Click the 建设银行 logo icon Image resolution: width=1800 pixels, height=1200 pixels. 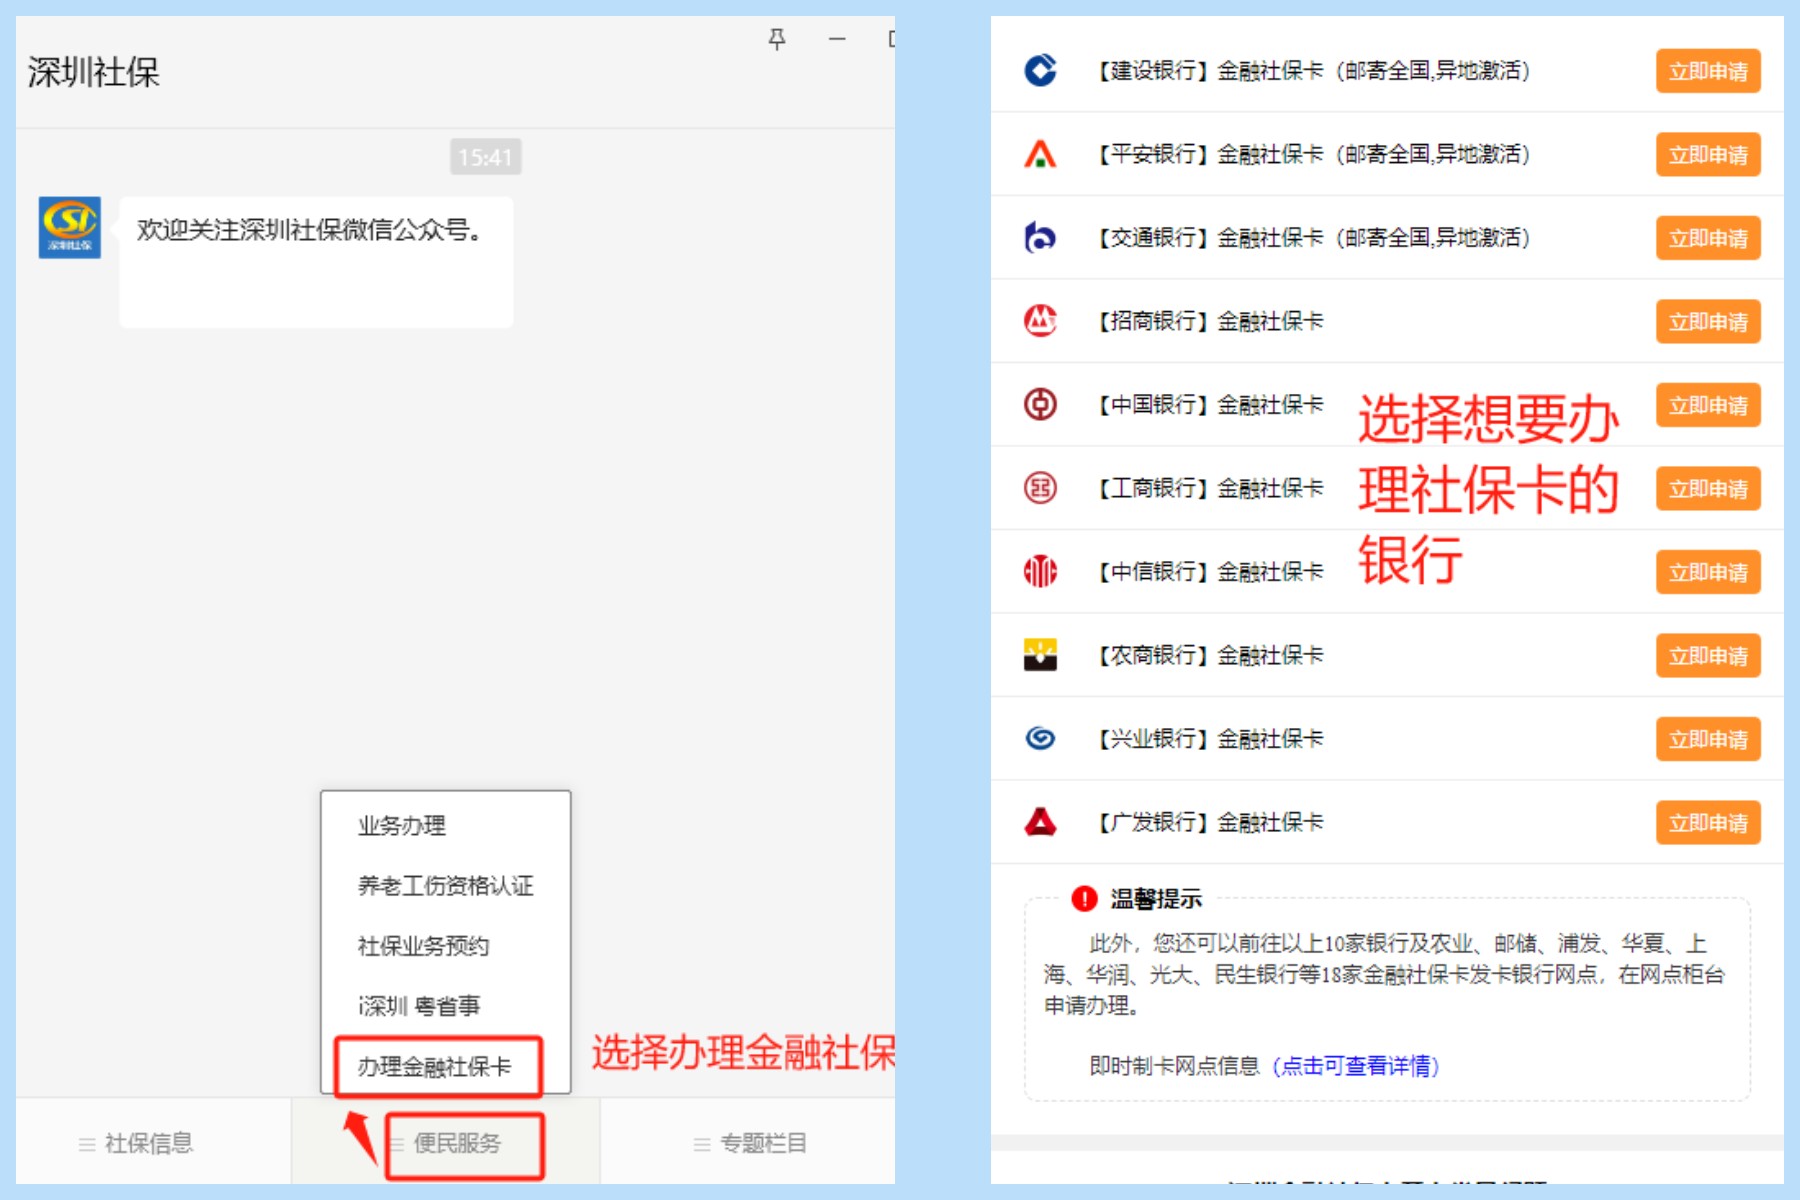[1040, 70]
